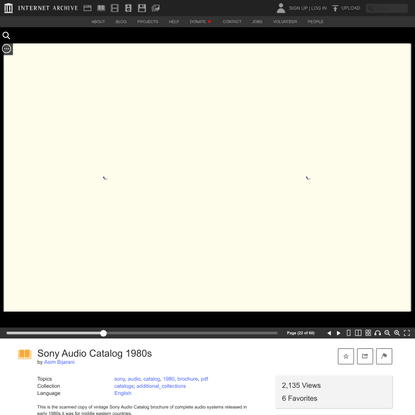415x415 pixels.
Task: Favorite this item with the star button
Action: (346, 356)
